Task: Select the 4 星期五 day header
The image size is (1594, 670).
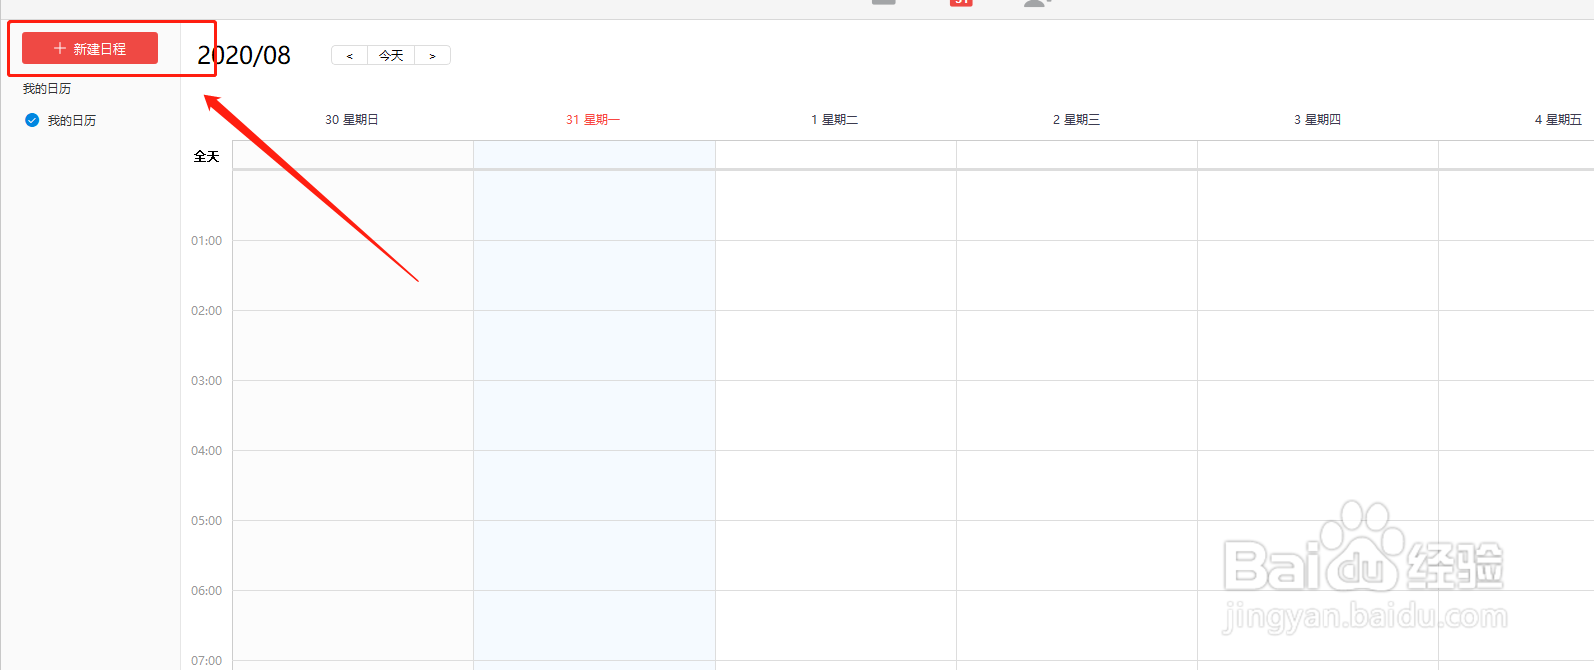Action: point(1558,119)
